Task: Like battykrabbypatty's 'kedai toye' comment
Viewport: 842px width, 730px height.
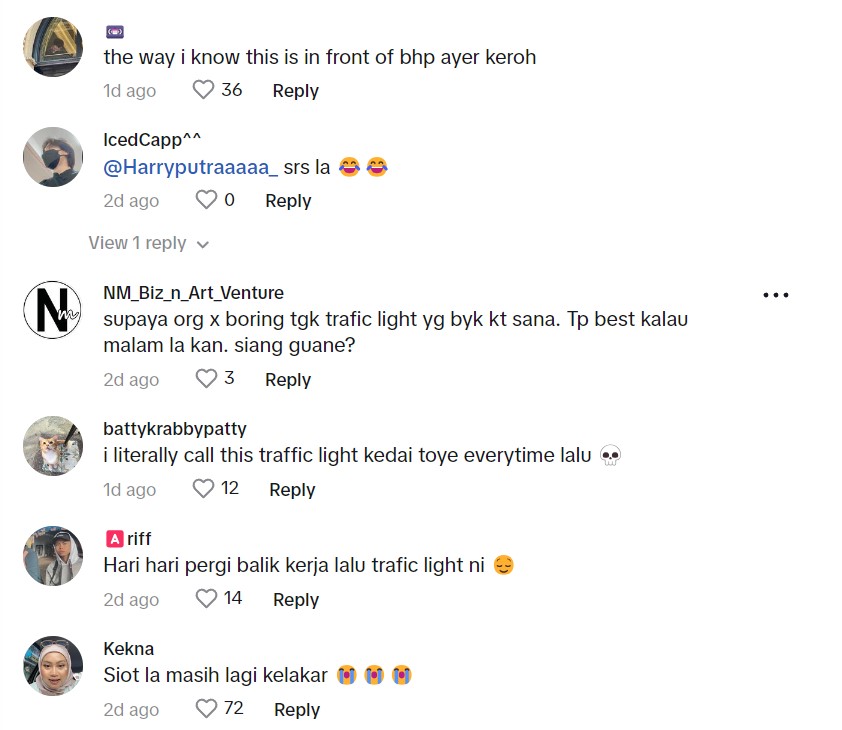Action: (203, 489)
